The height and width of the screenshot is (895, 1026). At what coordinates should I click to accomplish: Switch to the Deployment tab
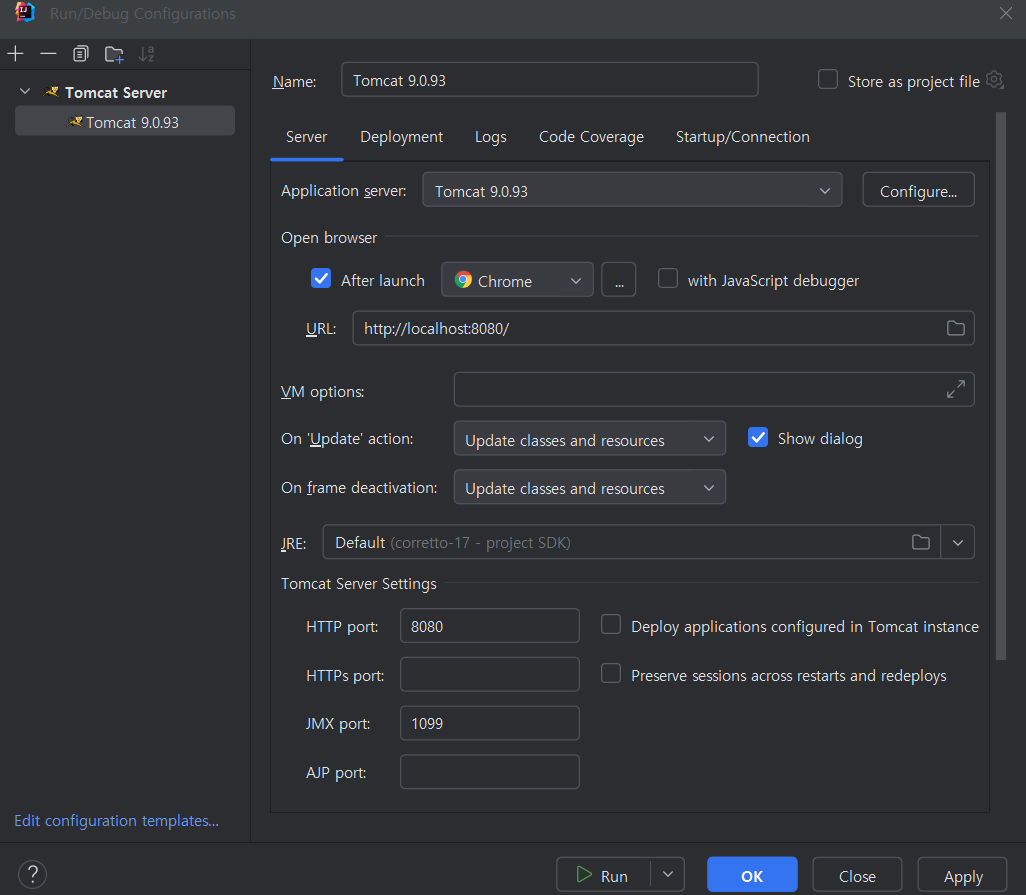pos(401,137)
